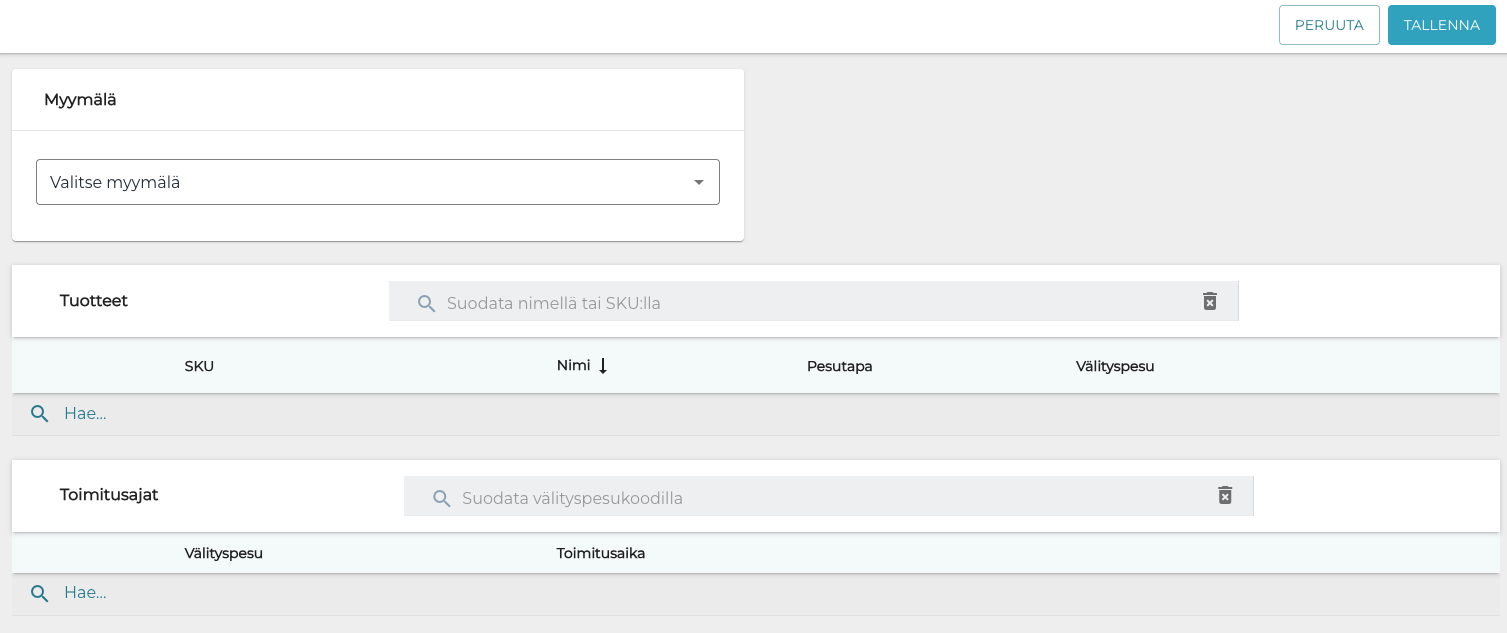Click Välityspesu header in the Tuotteet table
The height and width of the screenshot is (633, 1507).
(1114, 366)
